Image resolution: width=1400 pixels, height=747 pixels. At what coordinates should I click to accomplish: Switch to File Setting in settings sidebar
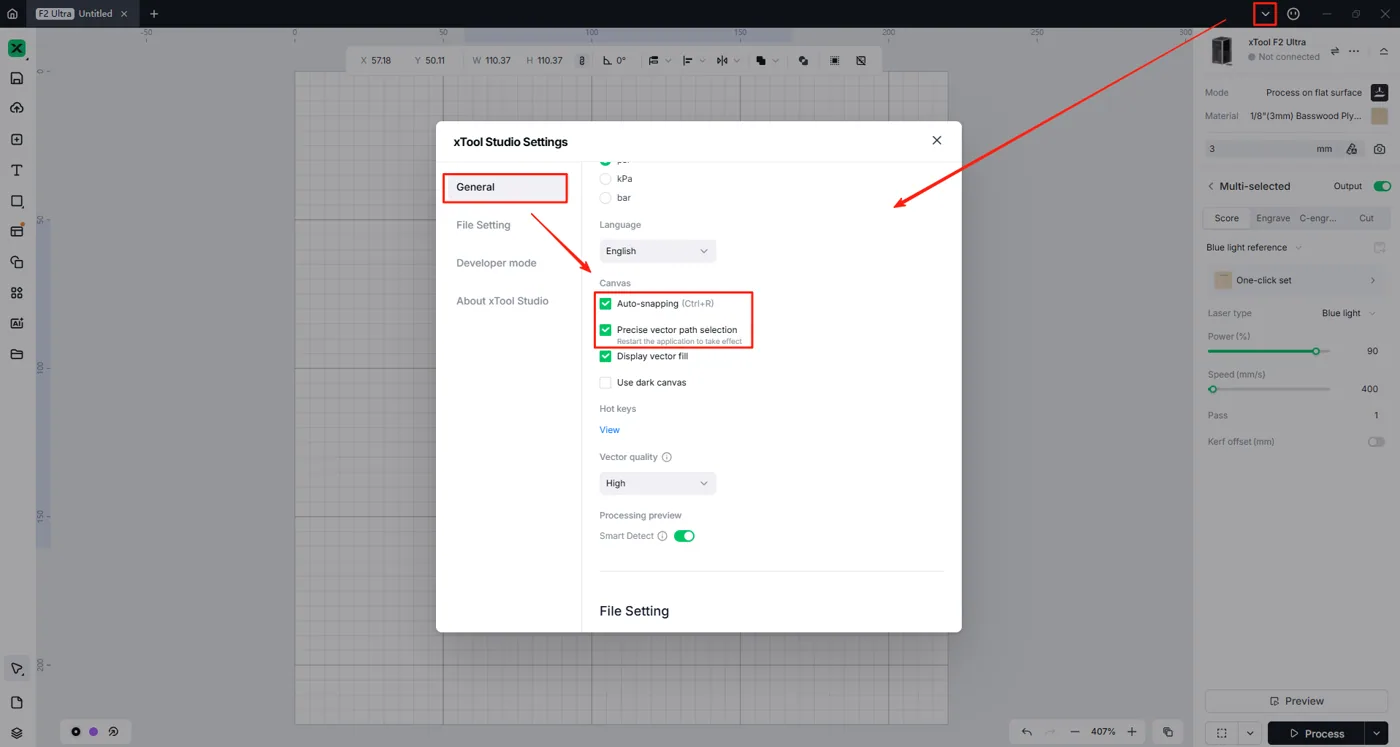[x=484, y=225]
